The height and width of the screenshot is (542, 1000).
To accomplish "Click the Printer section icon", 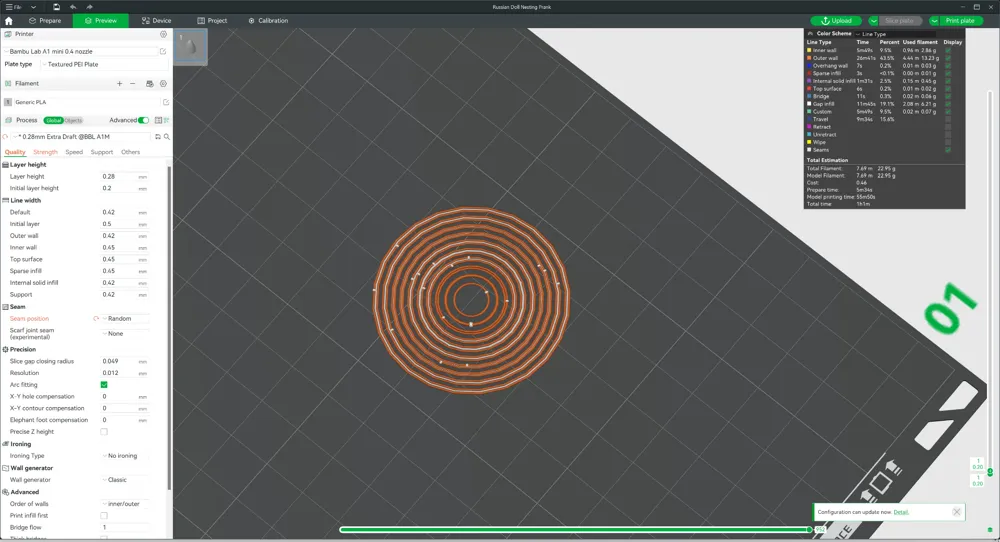I will pyautogui.click(x=8, y=34).
